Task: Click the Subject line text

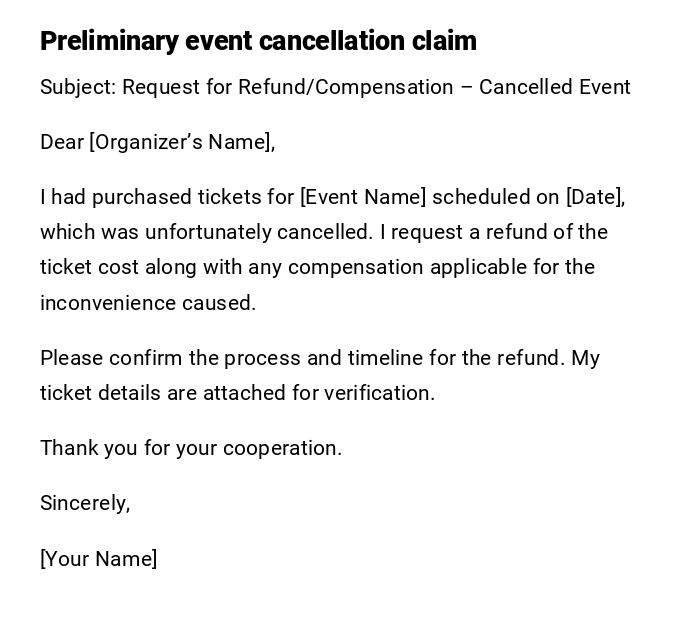Action: 335,87
